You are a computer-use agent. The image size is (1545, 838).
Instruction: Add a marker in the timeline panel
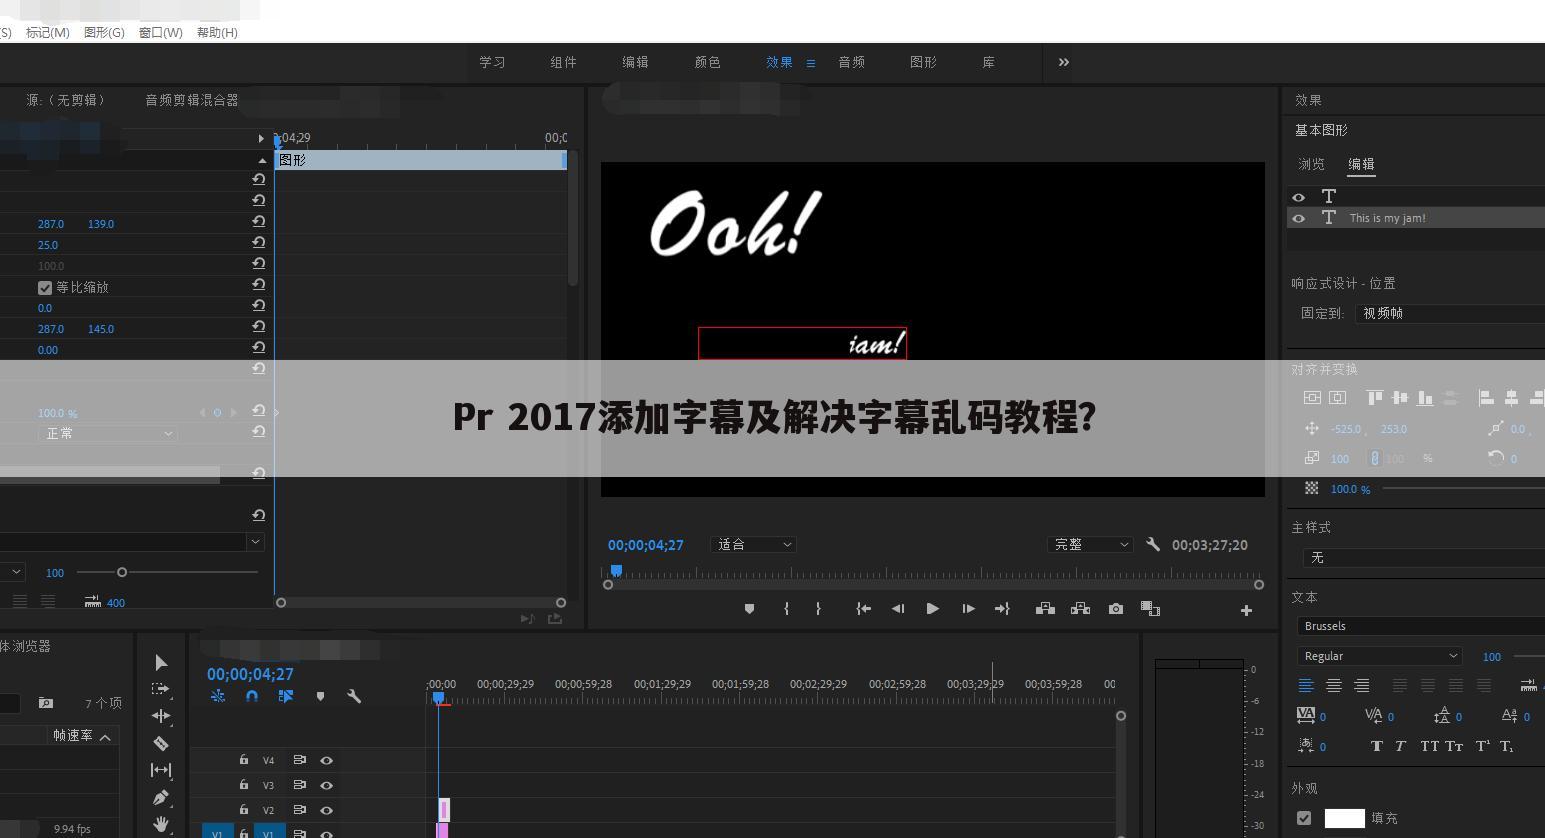[x=320, y=696]
